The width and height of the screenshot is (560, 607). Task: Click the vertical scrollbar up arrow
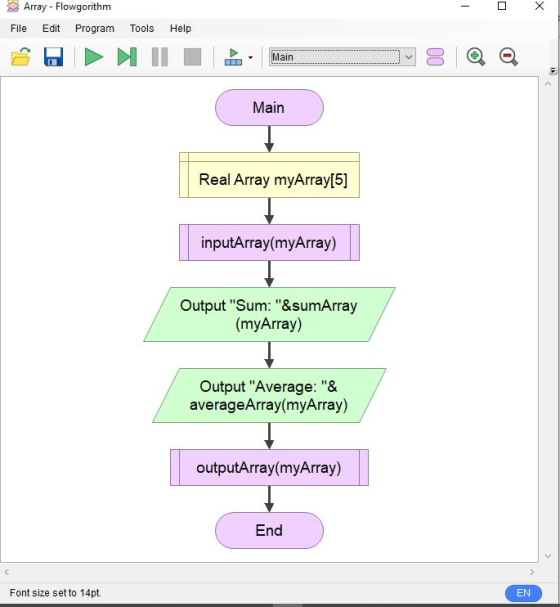click(x=548, y=84)
